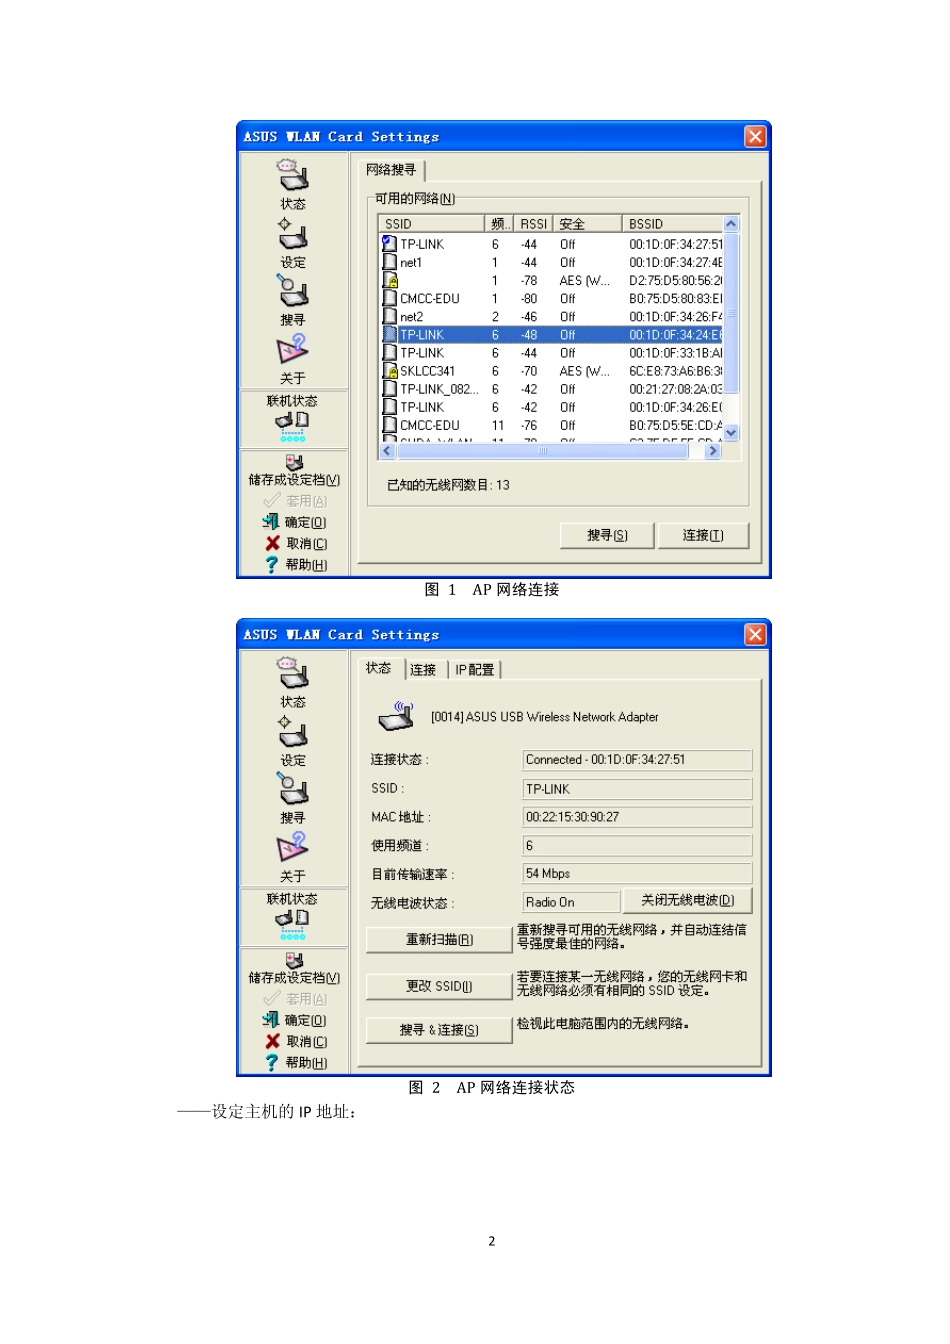The width and height of the screenshot is (950, 1344).
Task: Click the 连接状态 field showing Connected - 00:1D:0F:34:27:51
Action: click(x=637, y=760)
